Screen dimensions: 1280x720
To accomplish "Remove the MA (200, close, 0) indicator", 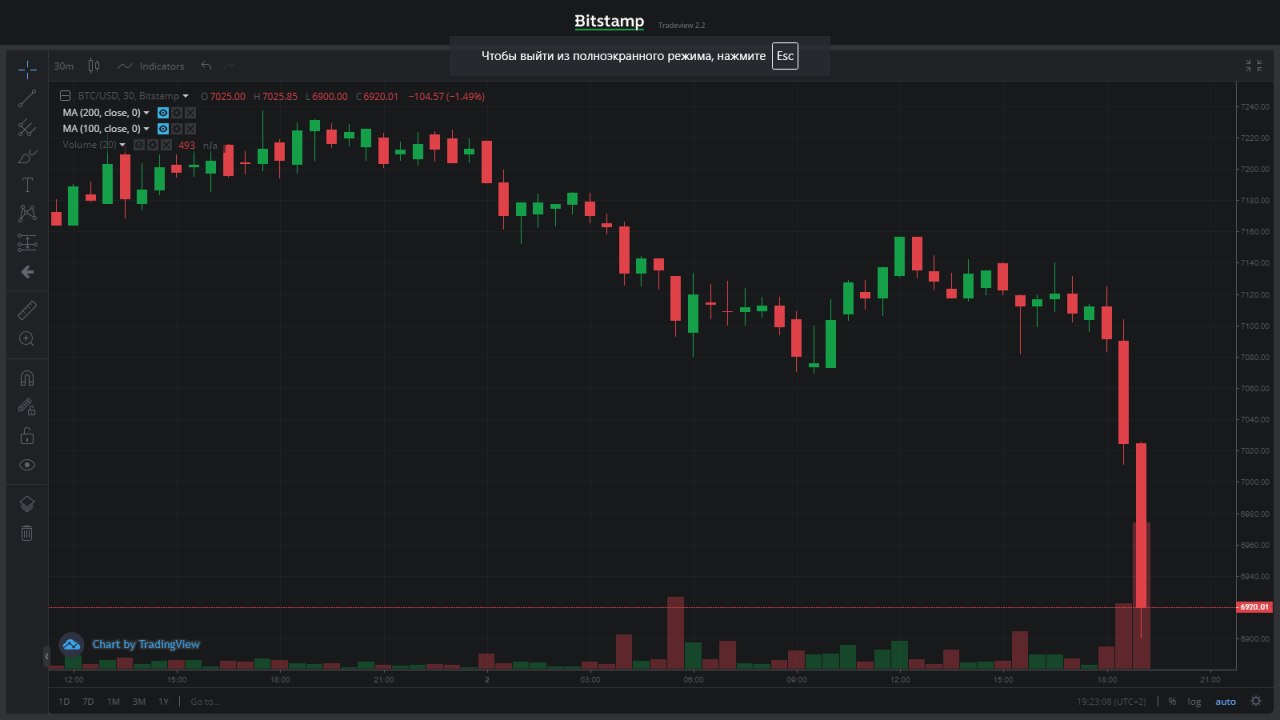I will (190, 113).
